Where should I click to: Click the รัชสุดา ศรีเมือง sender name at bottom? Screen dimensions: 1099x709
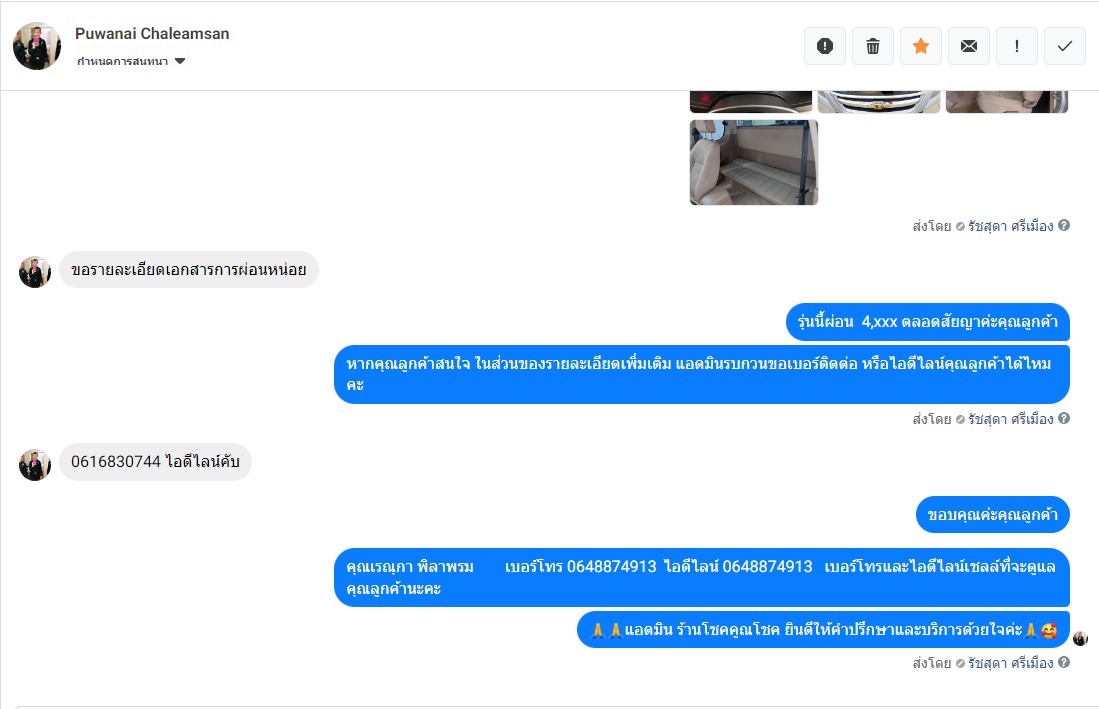[1011, 663]
